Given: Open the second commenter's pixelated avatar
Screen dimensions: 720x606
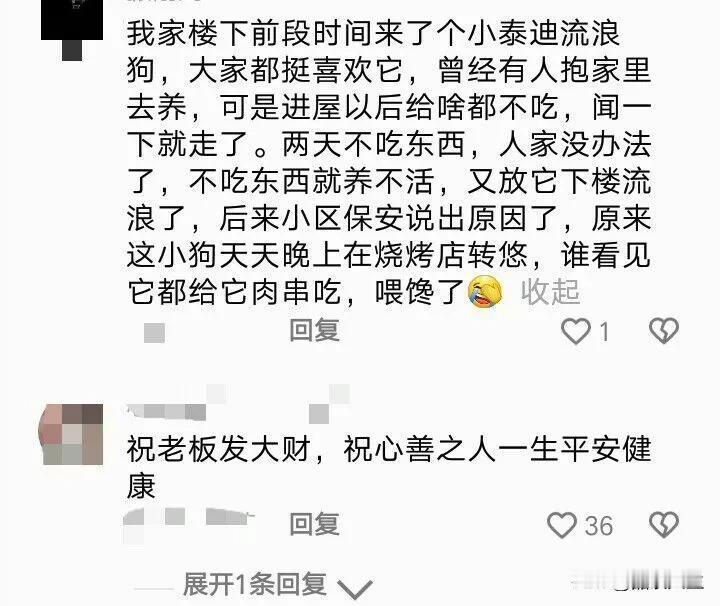Looking at the screenshot, I should (72, 434).
